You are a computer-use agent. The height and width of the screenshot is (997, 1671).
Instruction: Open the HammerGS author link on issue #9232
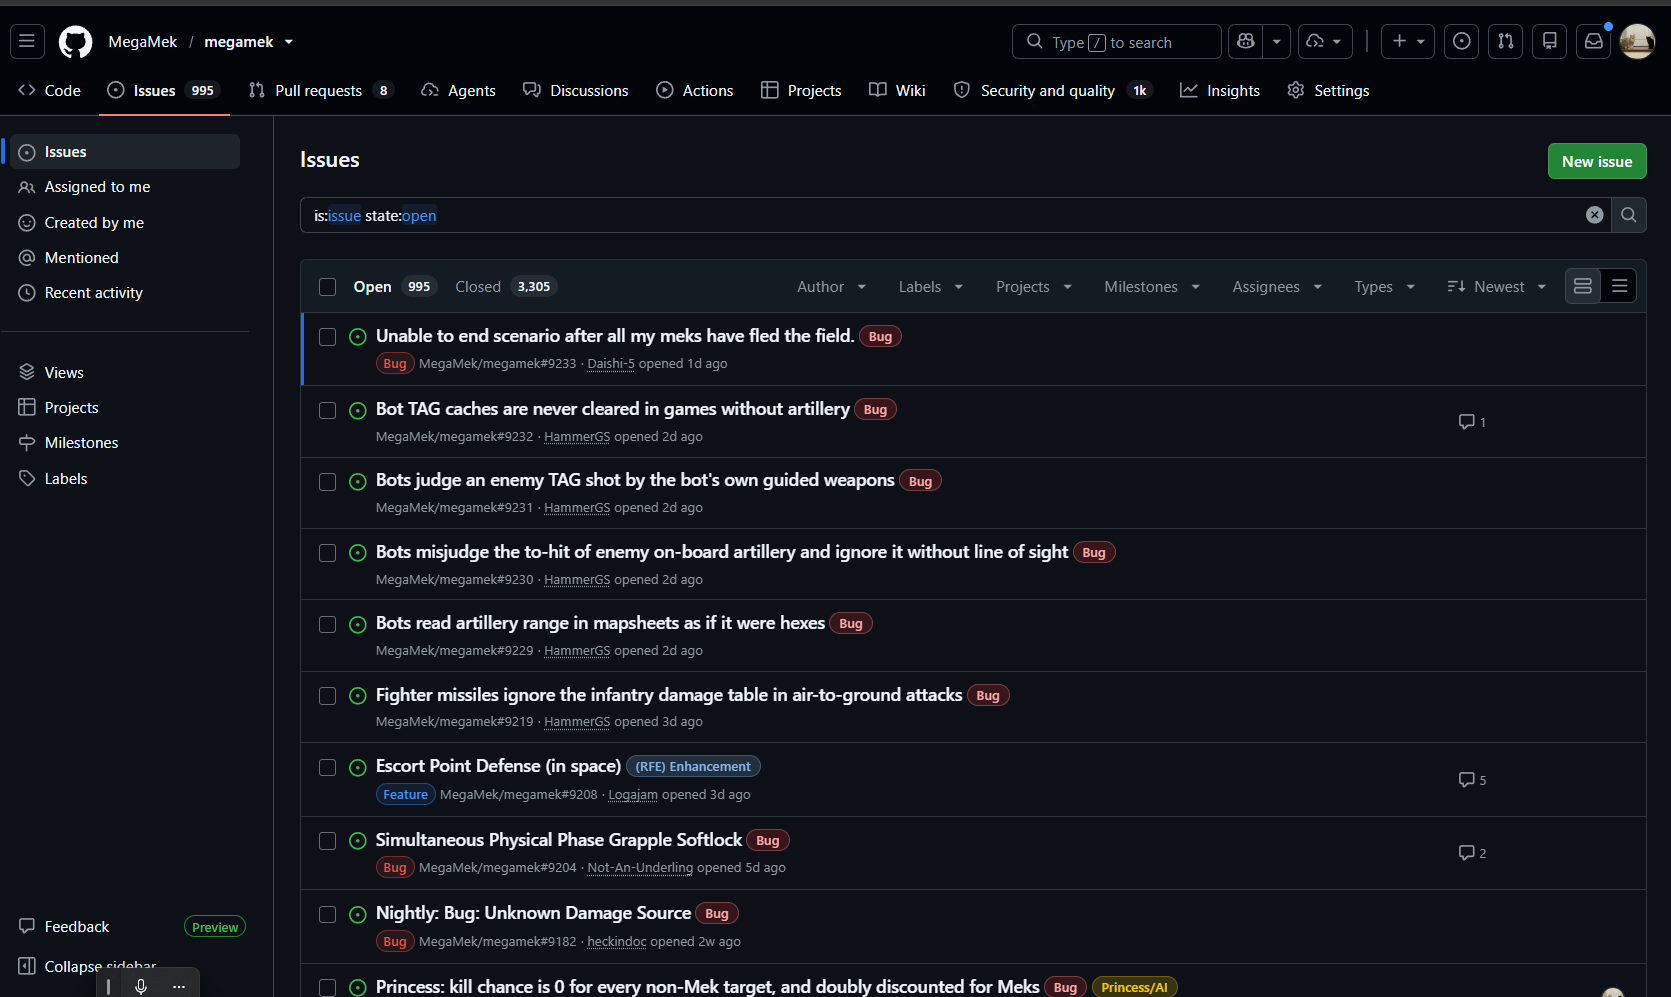pyautogui.click(x=577, y=437)
